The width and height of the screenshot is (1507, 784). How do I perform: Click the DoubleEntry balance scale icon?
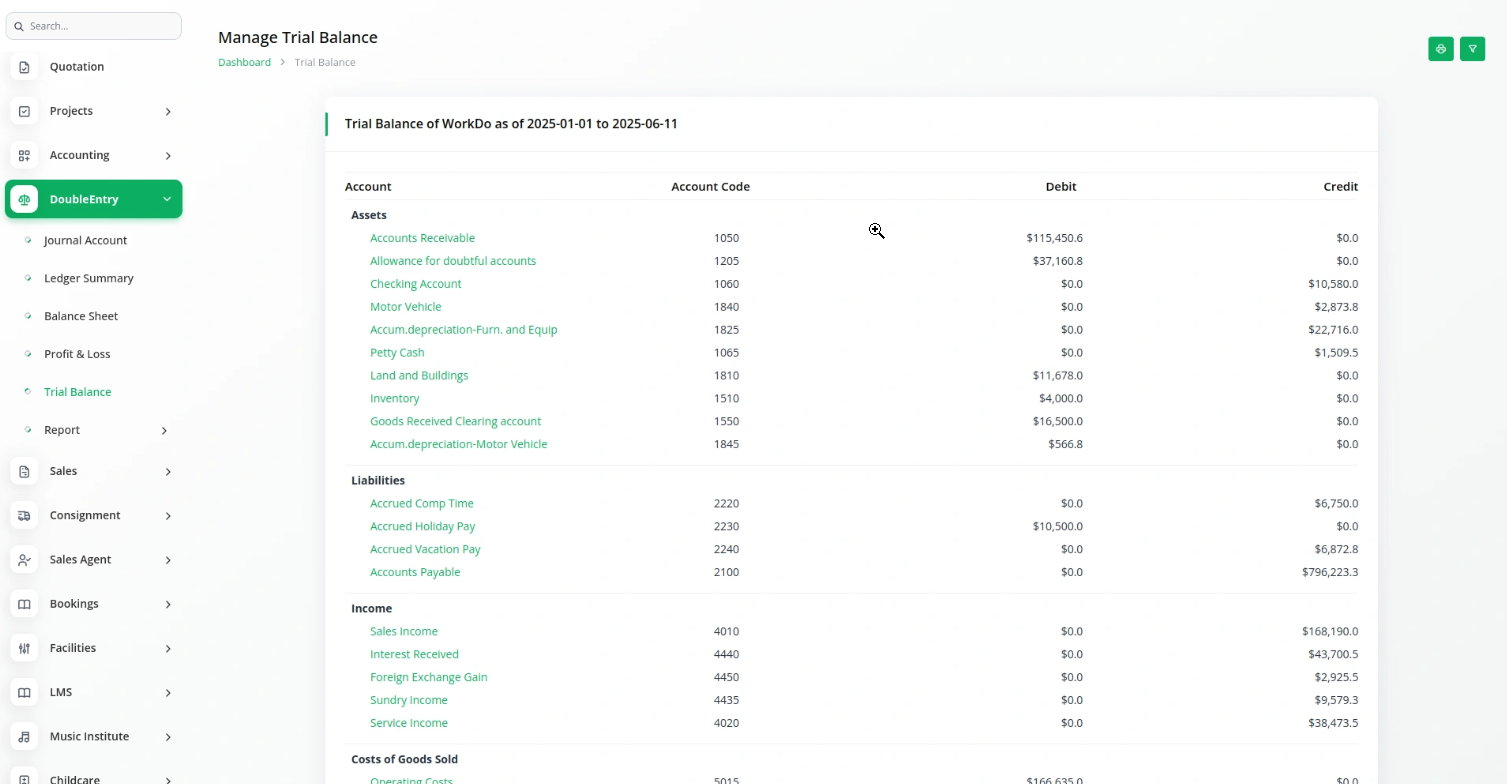click(25, 199)
